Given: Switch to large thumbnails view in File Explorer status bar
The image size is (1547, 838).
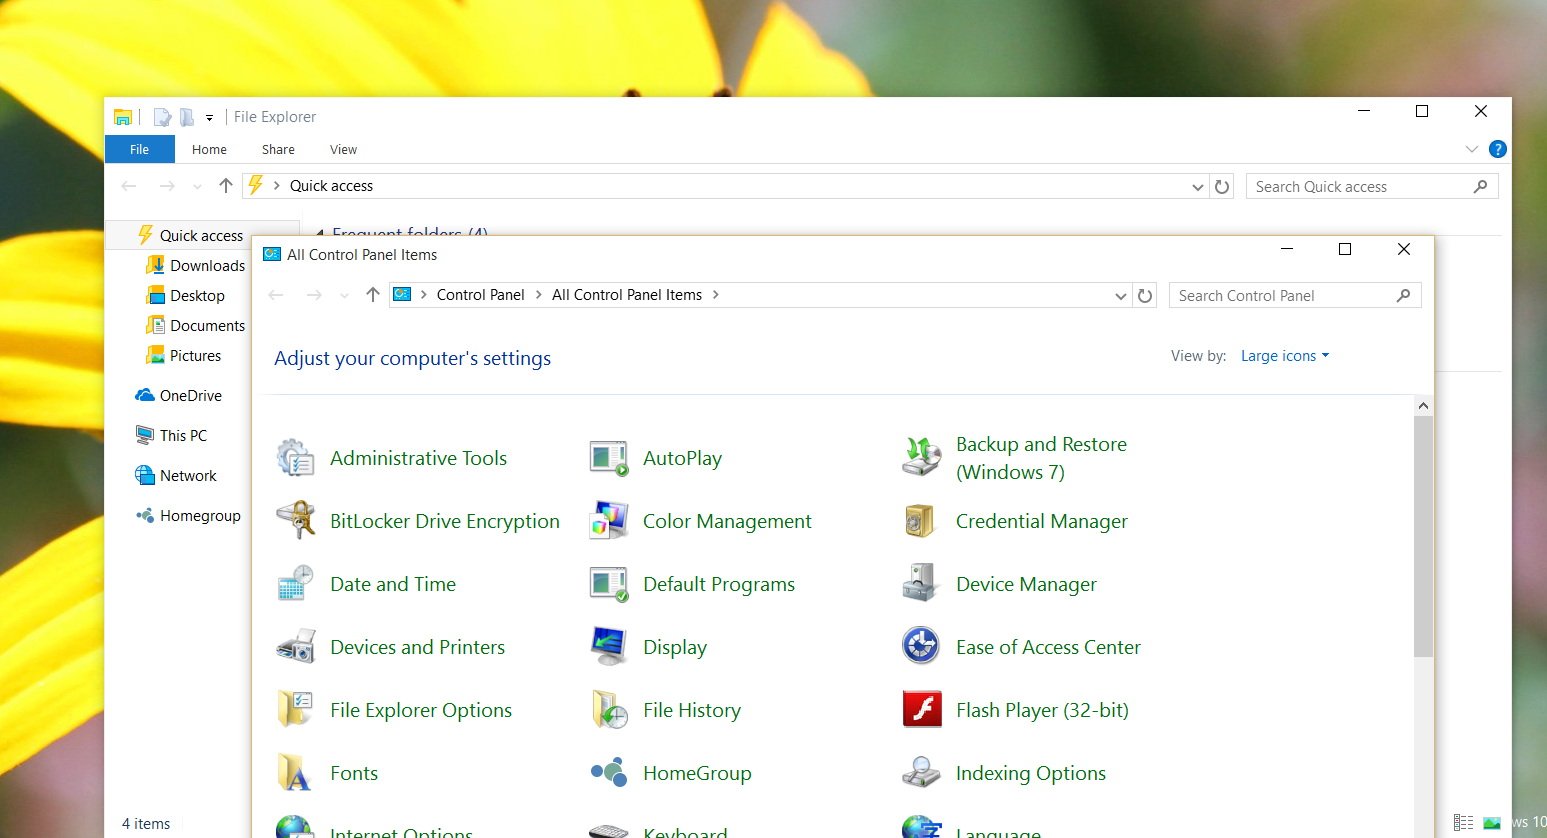Looking at the screenshot, I should (x=1492, y=822).
